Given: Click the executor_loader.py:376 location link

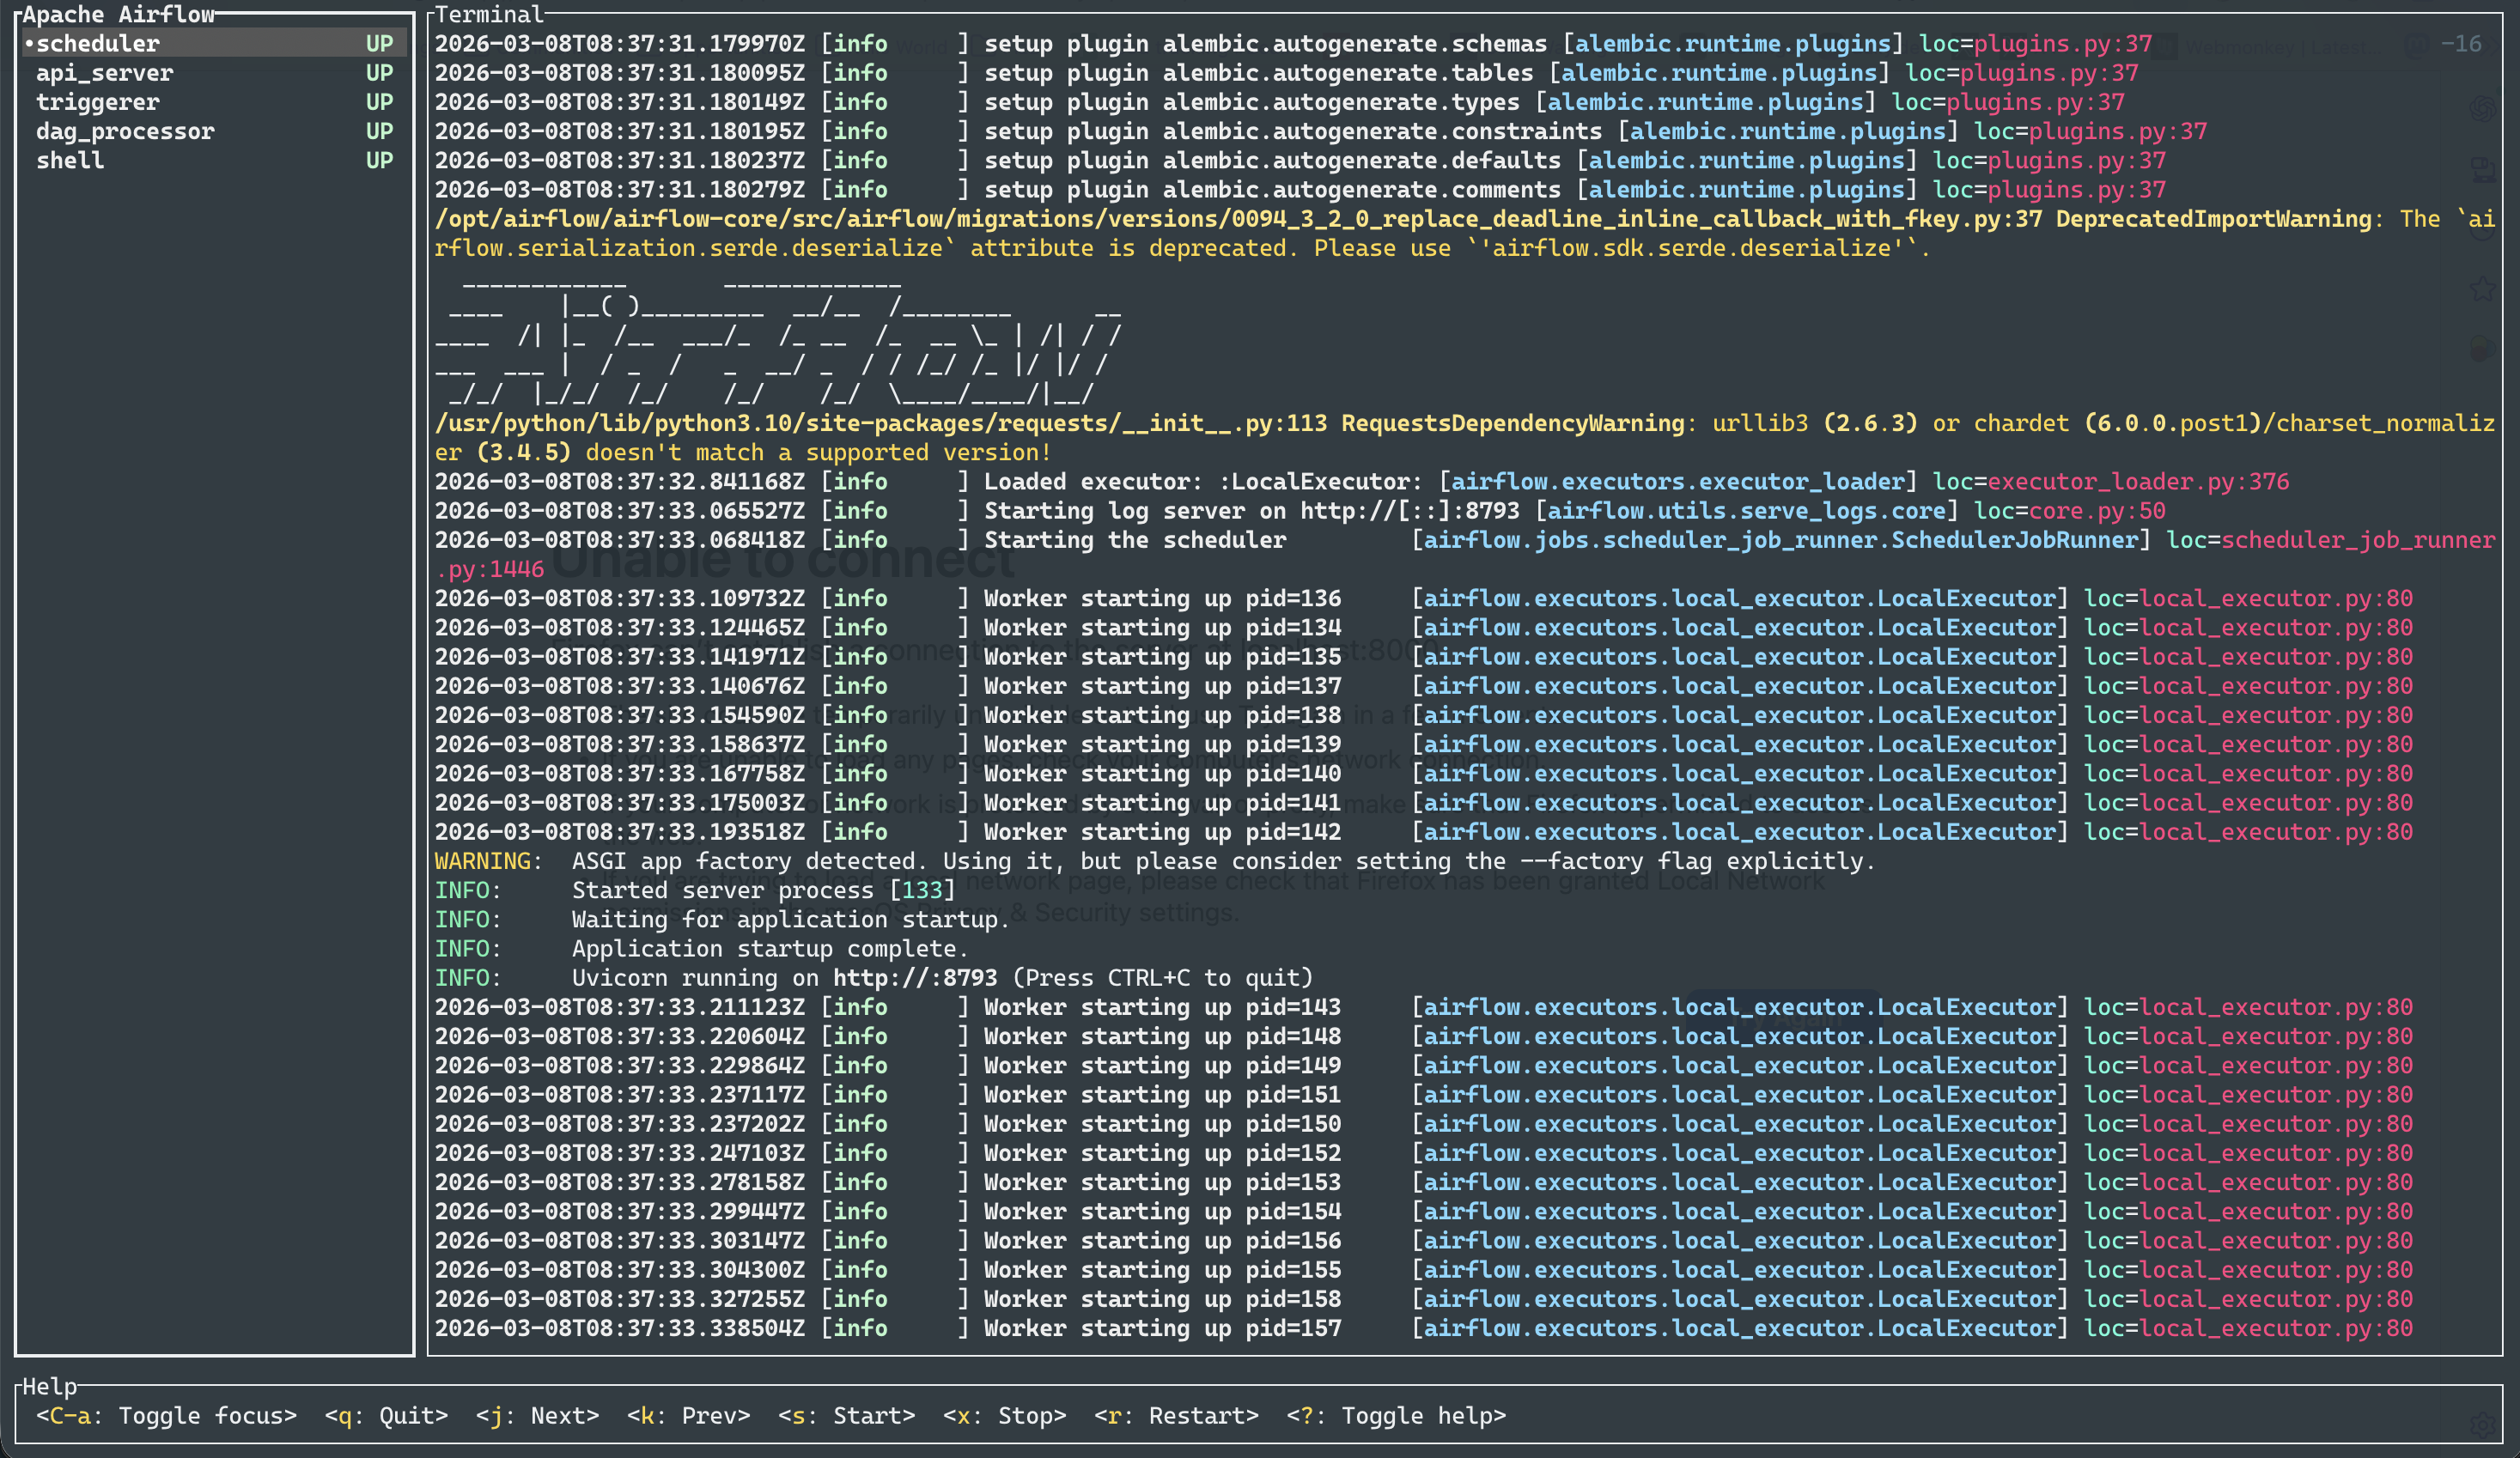Looking at the screenshot, I should pyautogui.click(x=2137, y=482).
